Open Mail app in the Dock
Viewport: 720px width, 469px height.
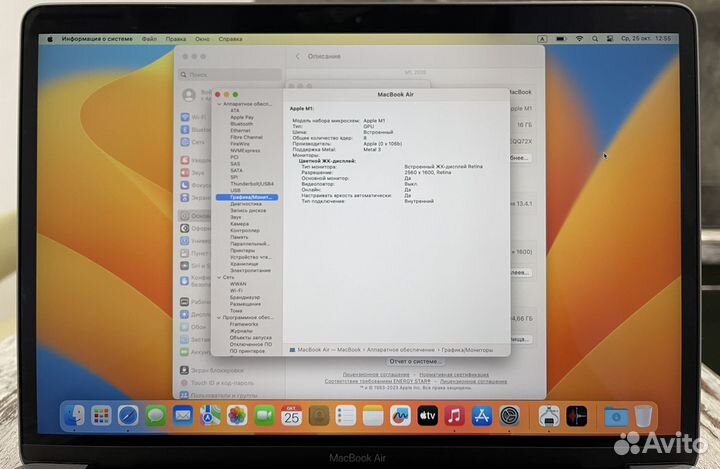[x=183, y=416]
